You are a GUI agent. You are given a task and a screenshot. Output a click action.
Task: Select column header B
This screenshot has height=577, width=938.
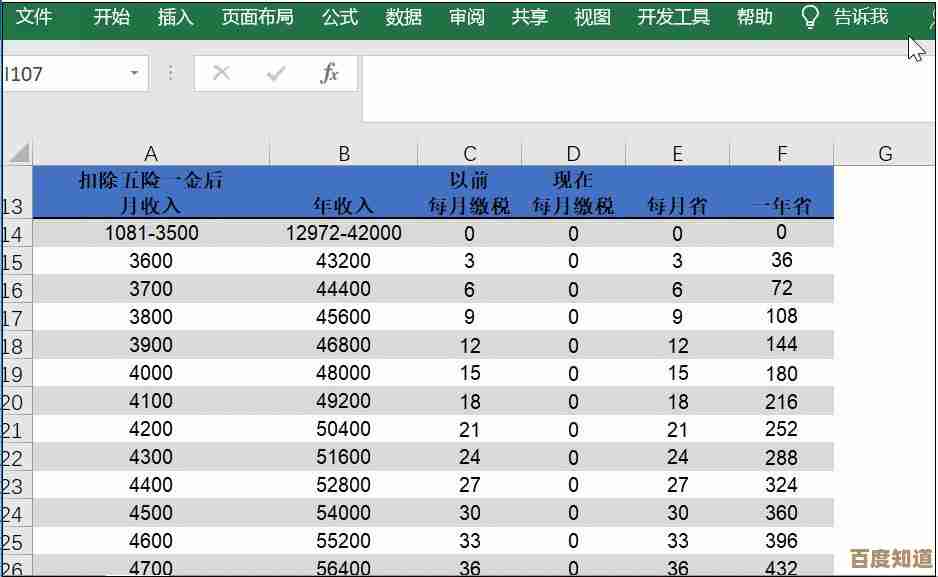coord(344,152)
